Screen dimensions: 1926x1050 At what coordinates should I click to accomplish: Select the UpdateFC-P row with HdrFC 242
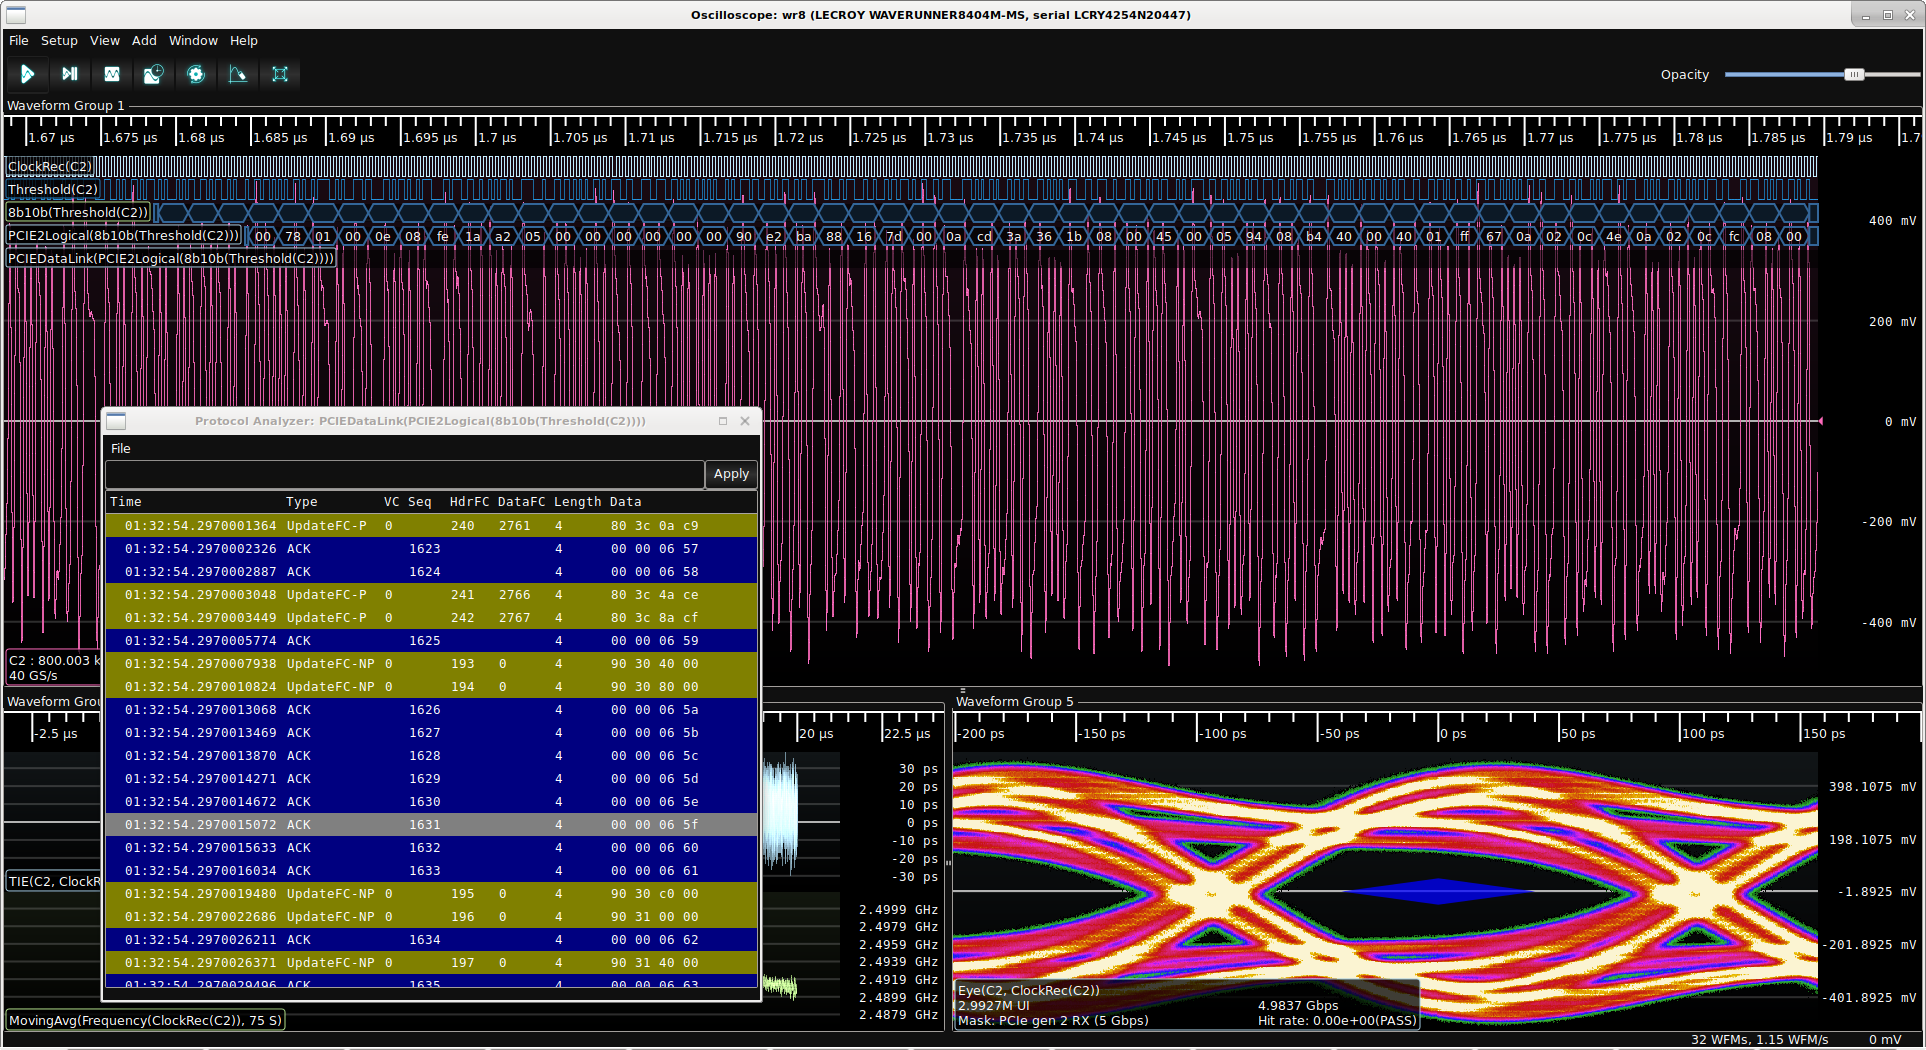coord(431,618)
